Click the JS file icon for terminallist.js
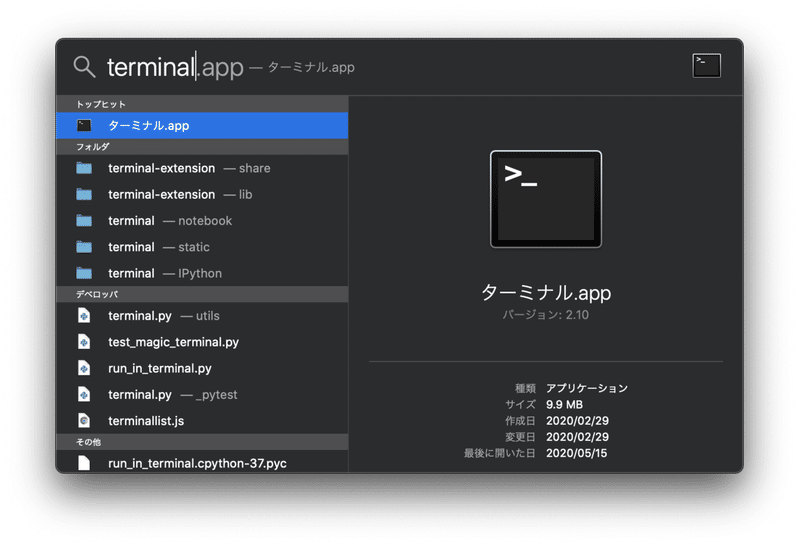This screenshot has height=548, width=800. 84,421
